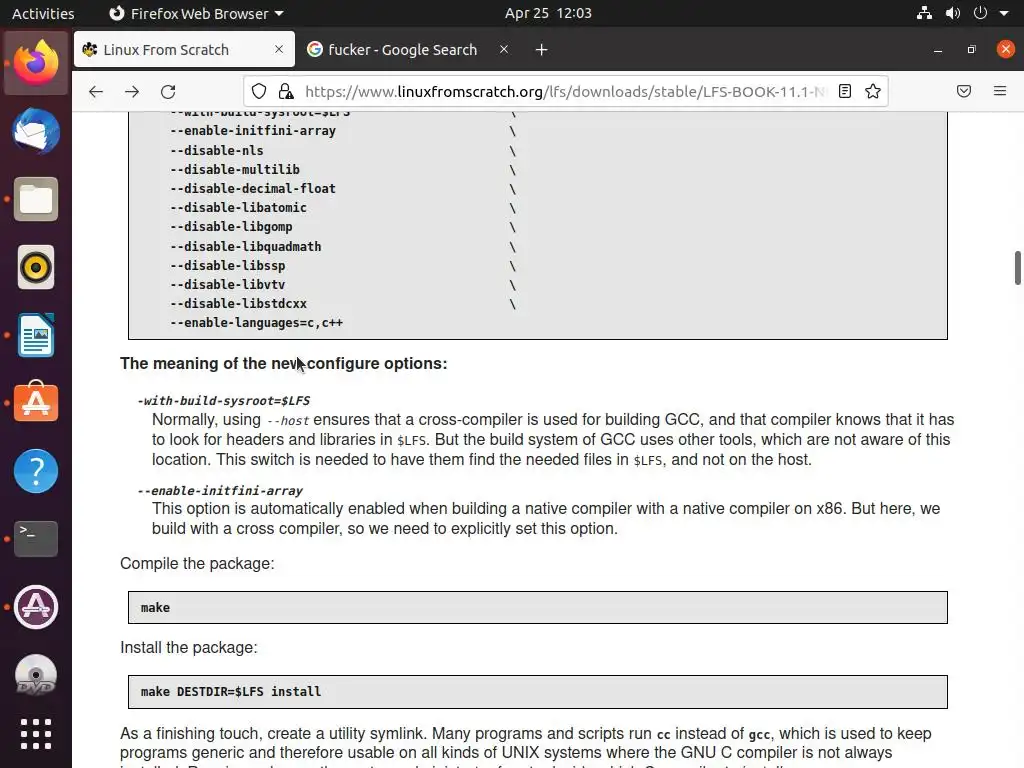Click the make command code block
Screen dimensions: 1024x768
click(537, 607)
